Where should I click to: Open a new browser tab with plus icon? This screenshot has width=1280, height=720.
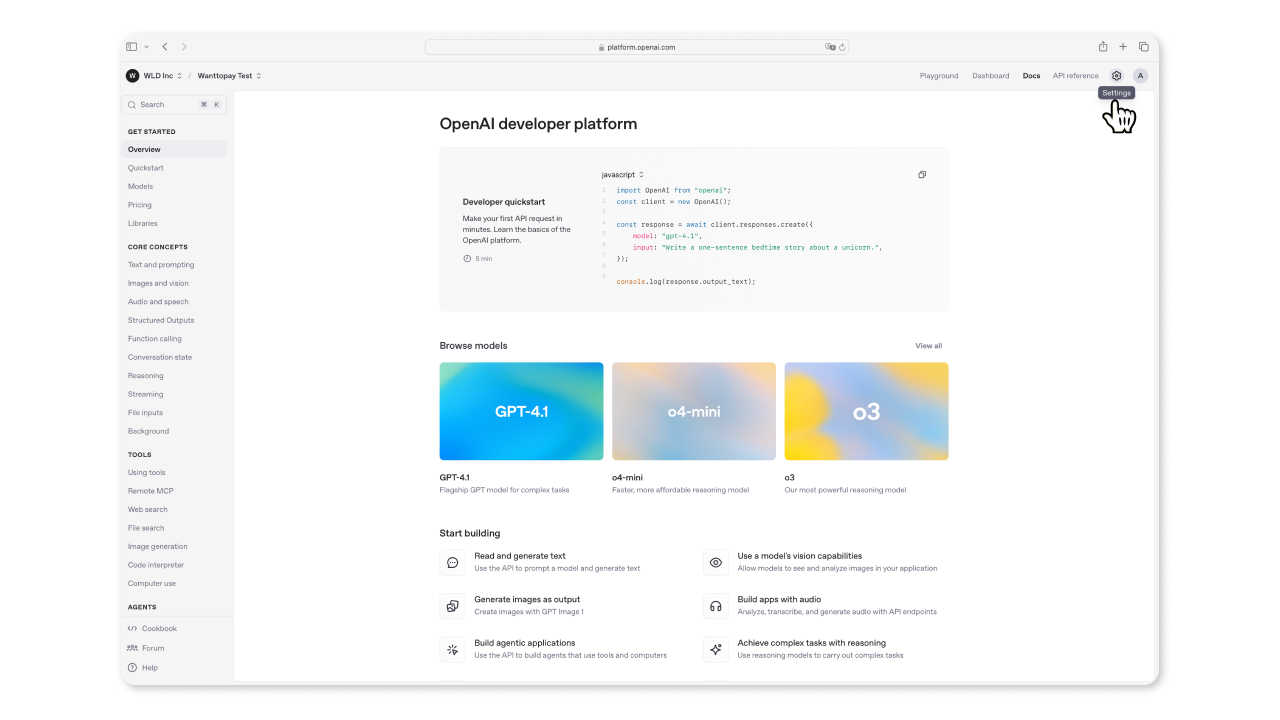[1123, 47]
